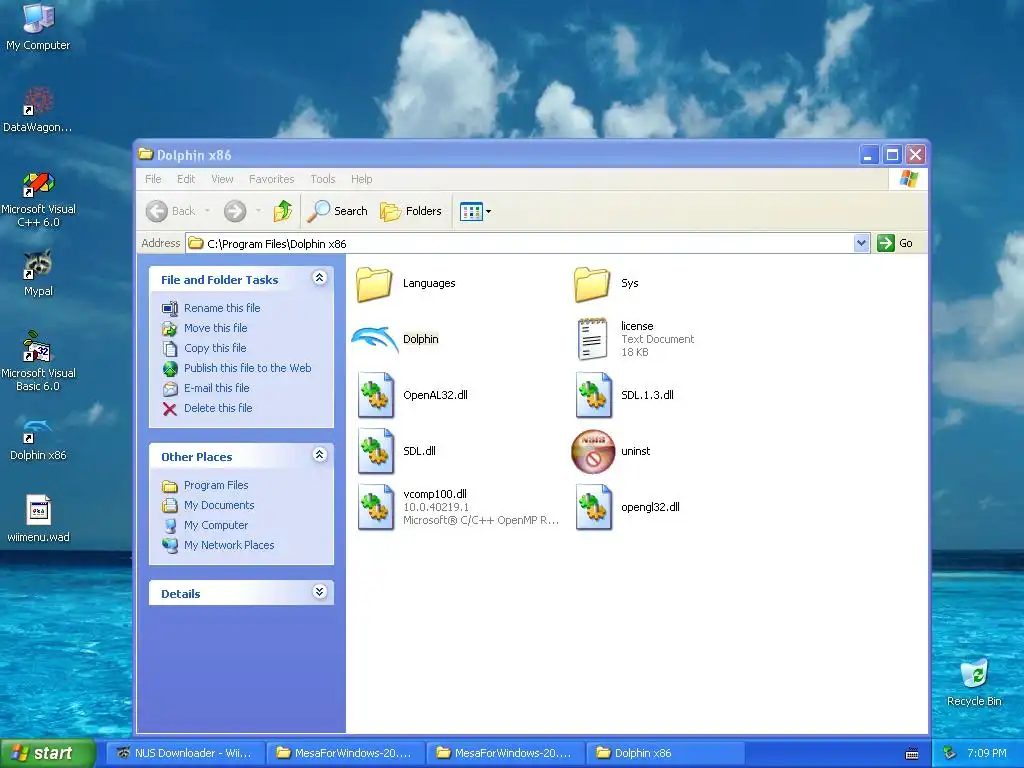1024x768 pixels.
Task: Click the 7:09 PM clock in tray
Action: pos(987,753)
